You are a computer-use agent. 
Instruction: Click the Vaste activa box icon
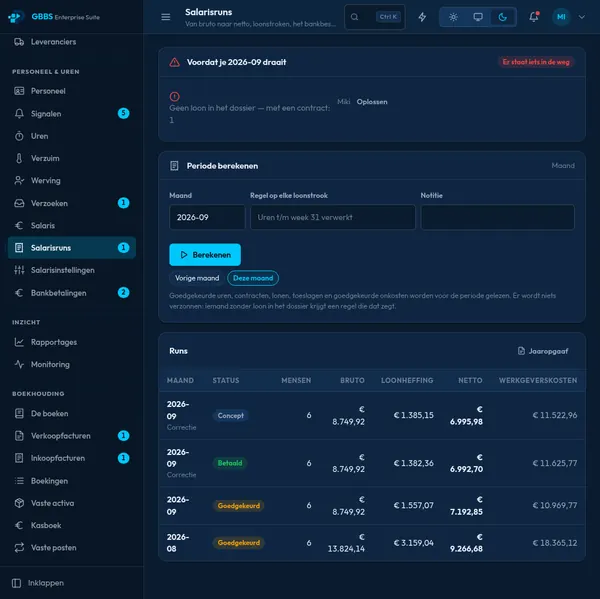point(19,503)
